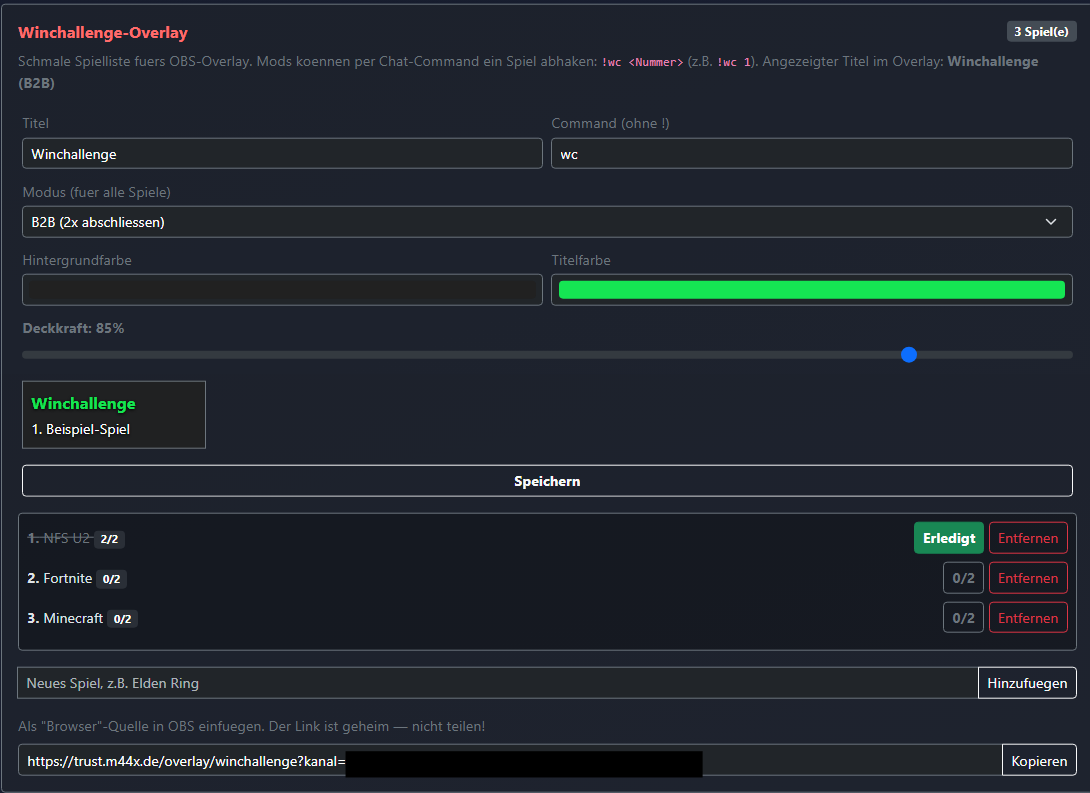Open the Modus dropdown showing B2B

(547, 222)
